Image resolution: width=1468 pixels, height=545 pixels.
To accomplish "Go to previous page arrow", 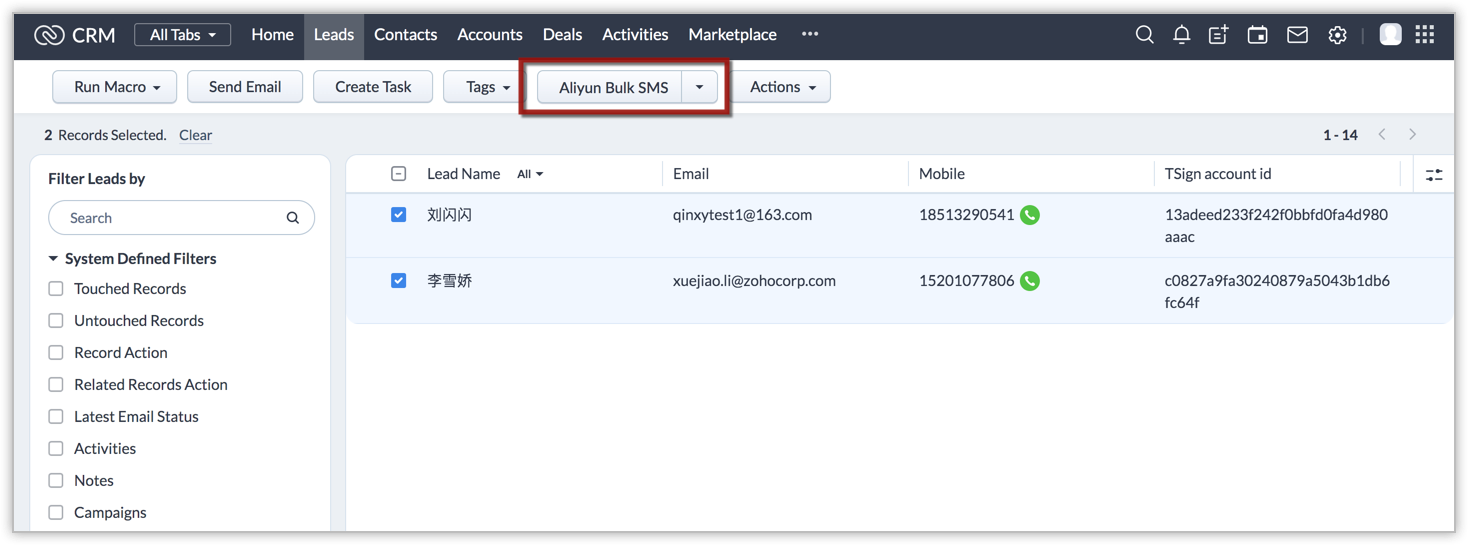I will click(1382, 135).
